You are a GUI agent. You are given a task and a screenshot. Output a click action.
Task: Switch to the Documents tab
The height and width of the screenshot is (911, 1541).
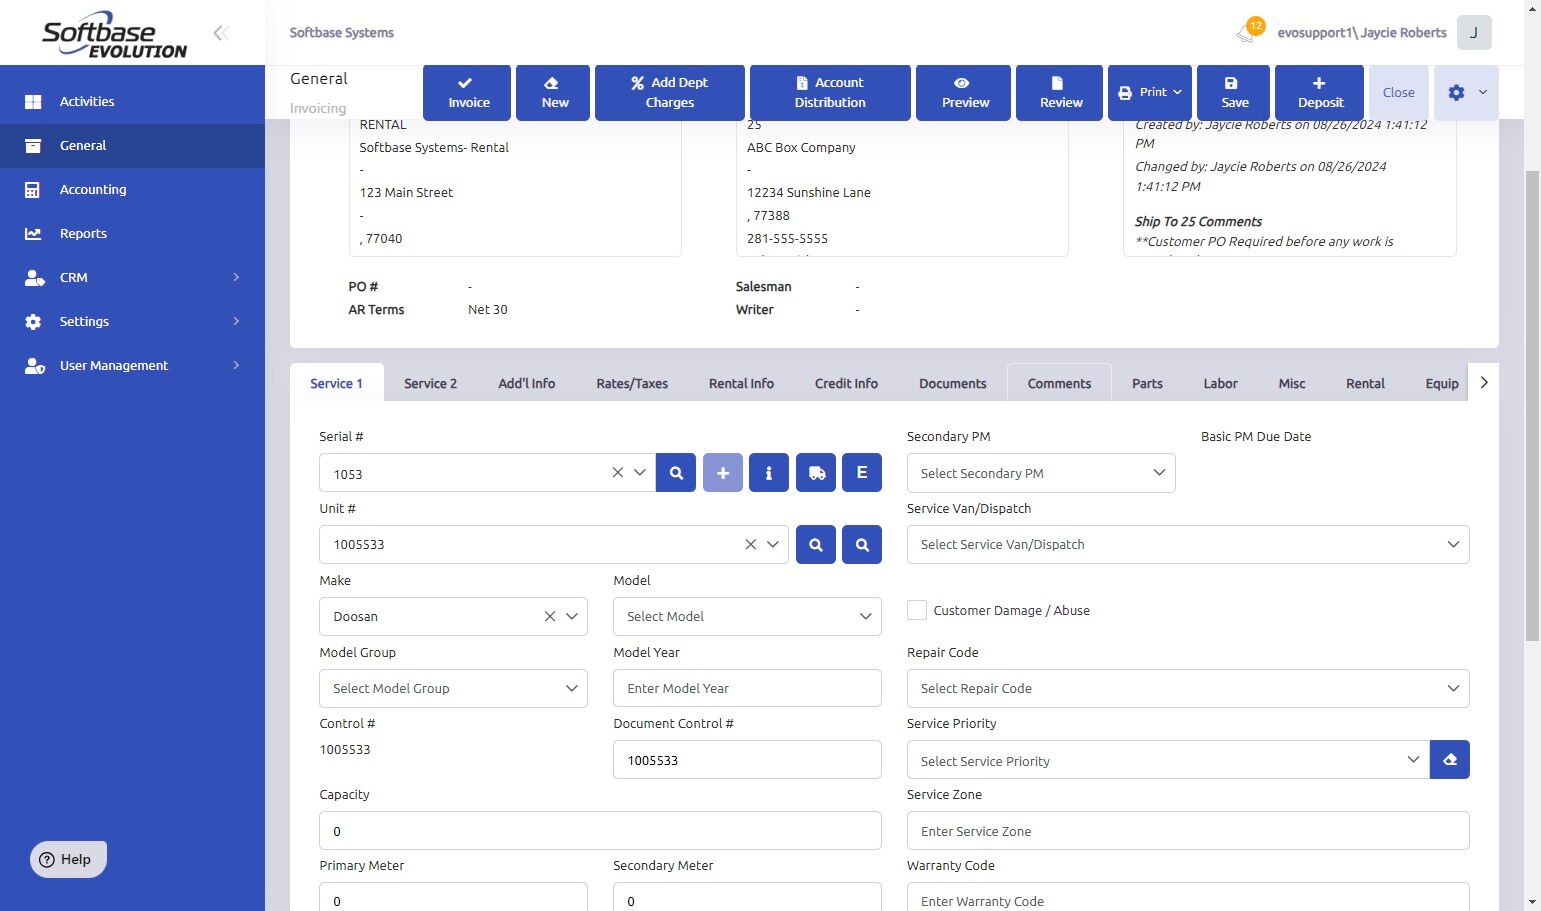click(953, 384)
